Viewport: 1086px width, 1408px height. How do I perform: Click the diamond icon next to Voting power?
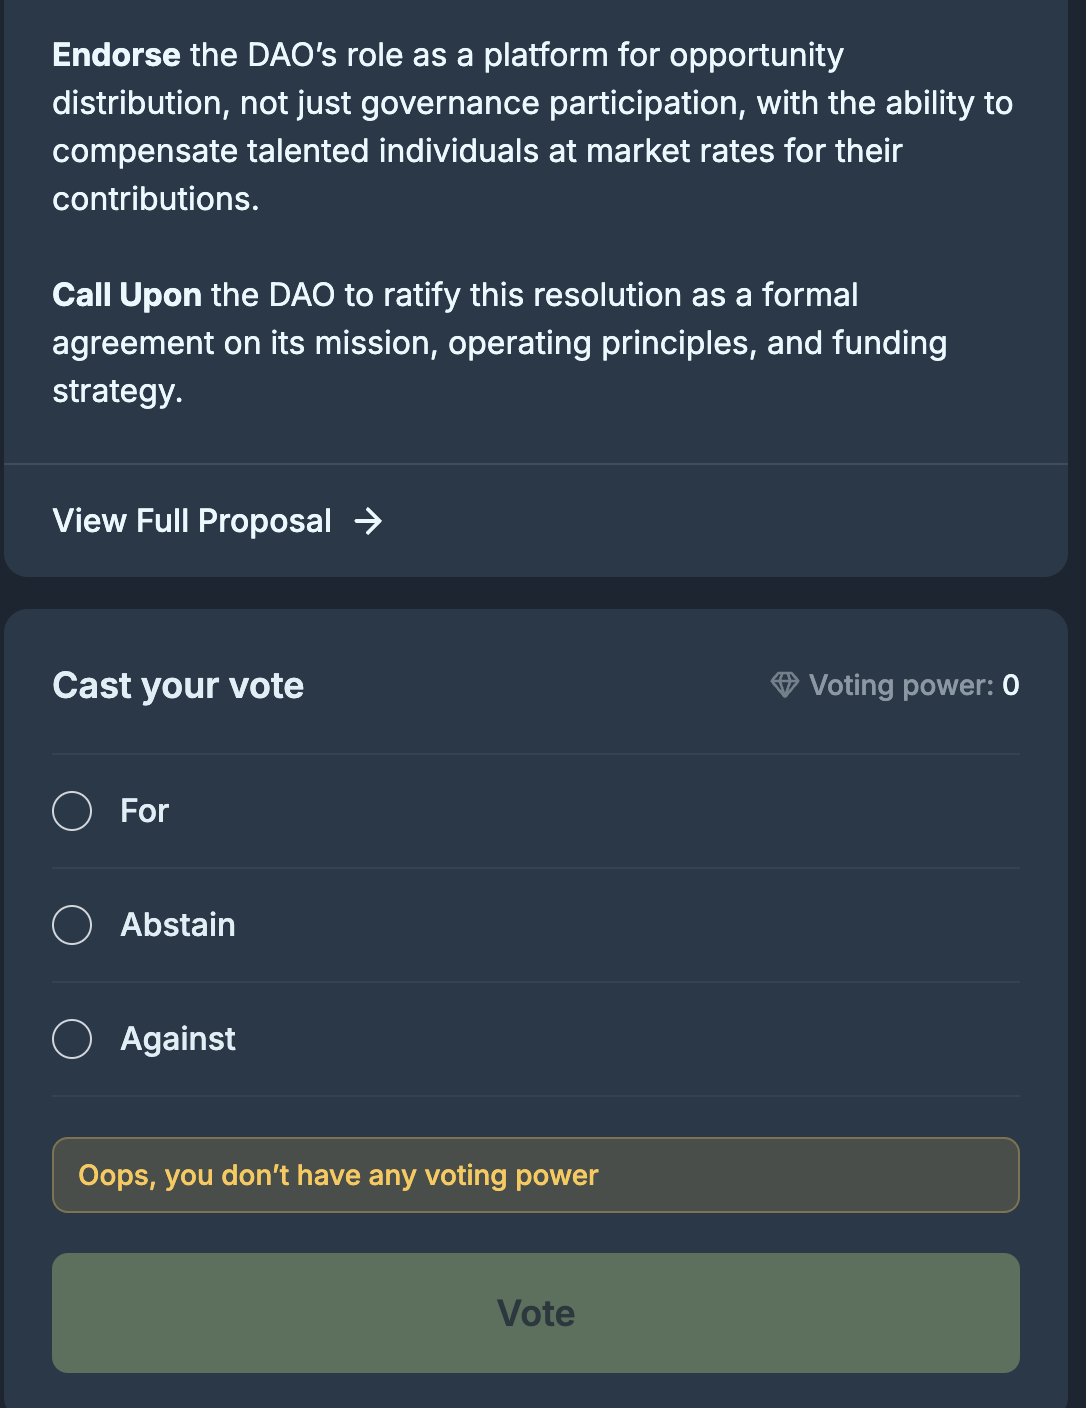click(785, 685)
